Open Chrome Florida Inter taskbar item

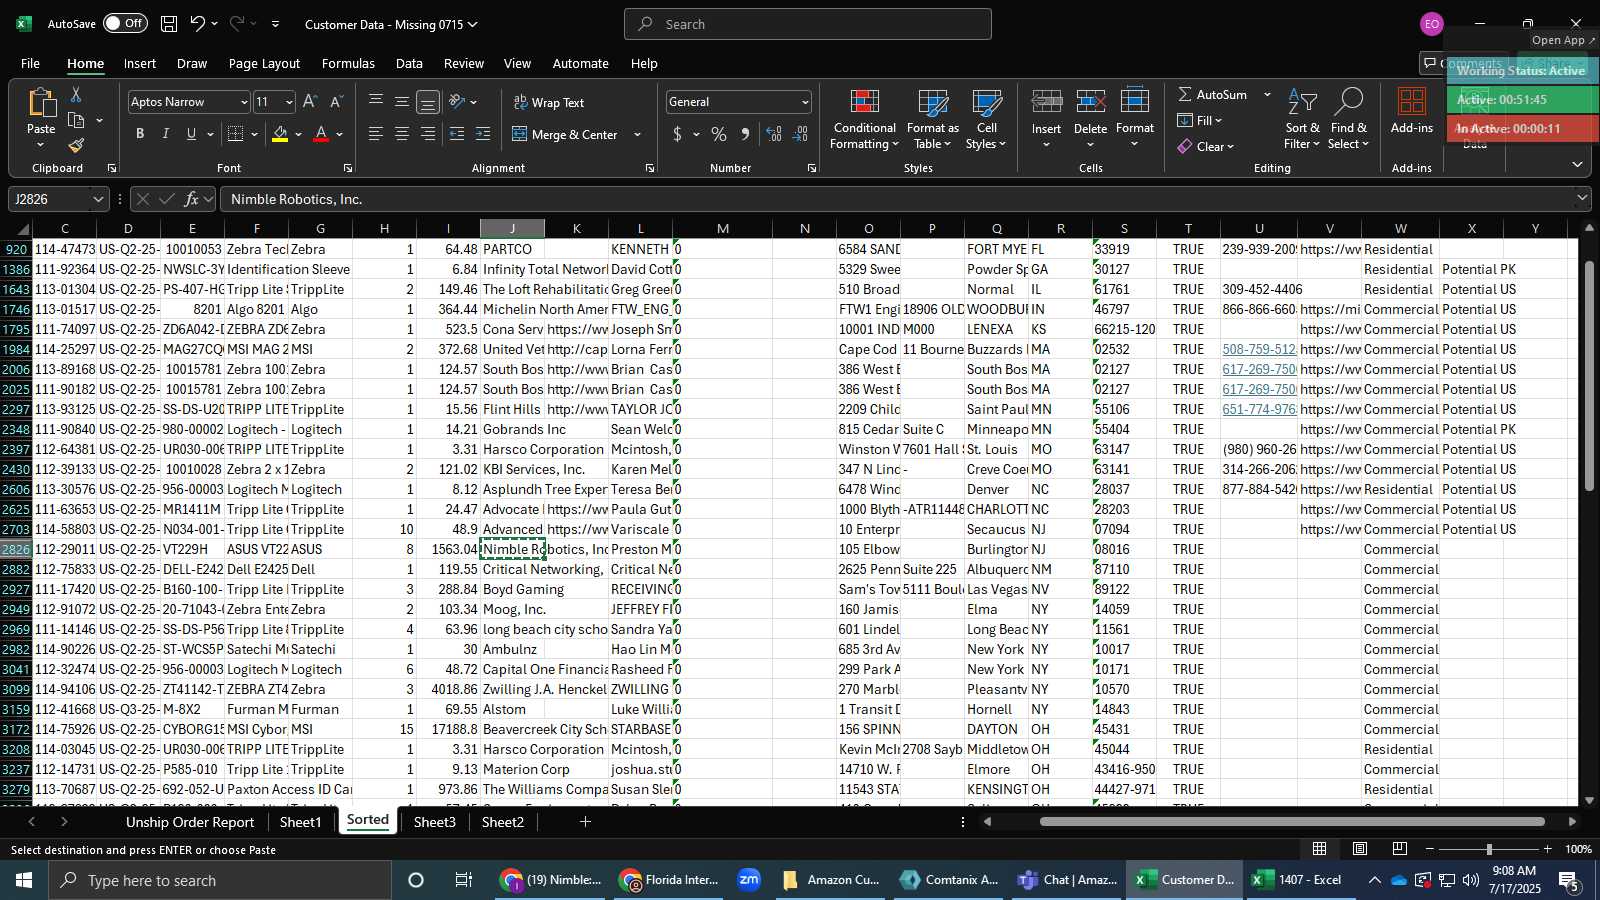(670, 880)
